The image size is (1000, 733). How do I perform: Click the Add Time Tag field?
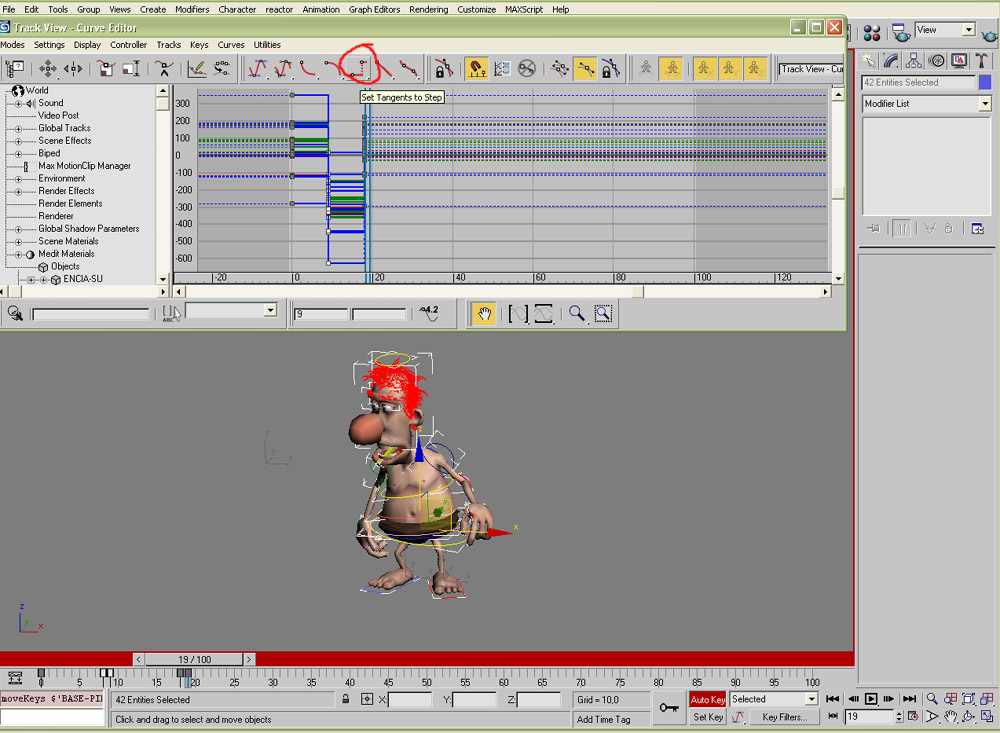611,719
